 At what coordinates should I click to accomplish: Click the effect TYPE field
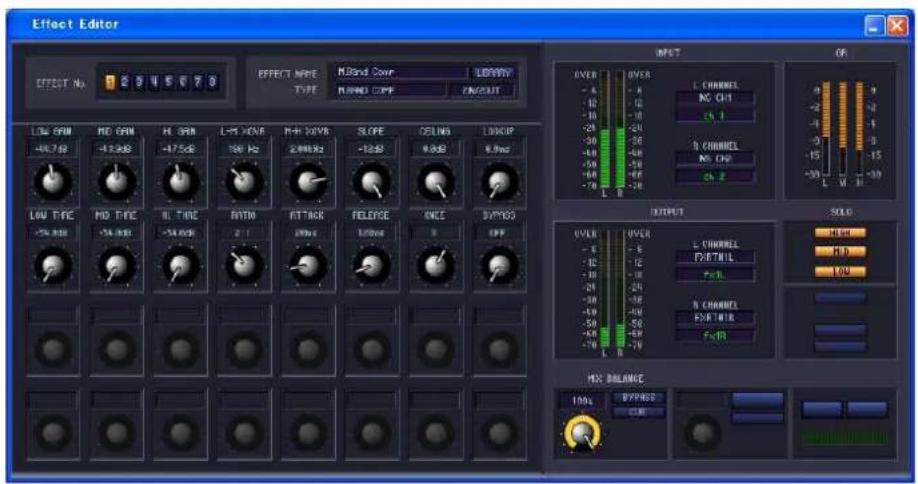click(x=389, y=91)
